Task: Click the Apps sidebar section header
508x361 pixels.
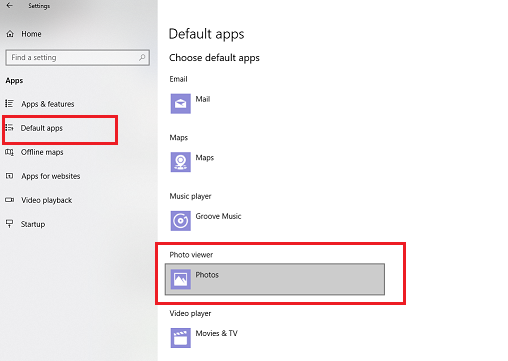Action: (14, 81)
